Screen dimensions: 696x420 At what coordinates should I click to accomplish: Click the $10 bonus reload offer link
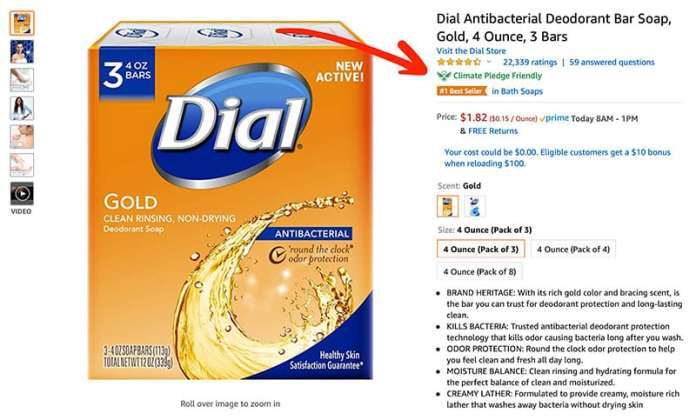coord(558,158)
